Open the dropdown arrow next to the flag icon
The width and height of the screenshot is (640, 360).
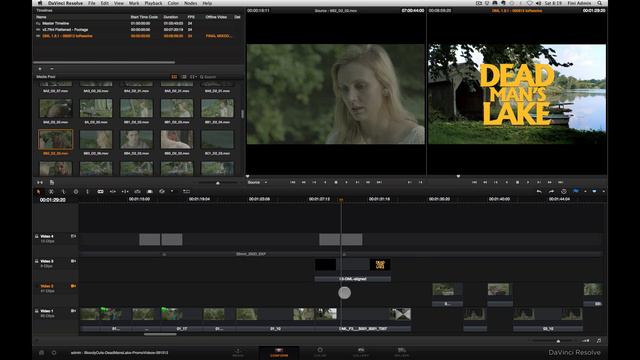[x=585, y=191]
